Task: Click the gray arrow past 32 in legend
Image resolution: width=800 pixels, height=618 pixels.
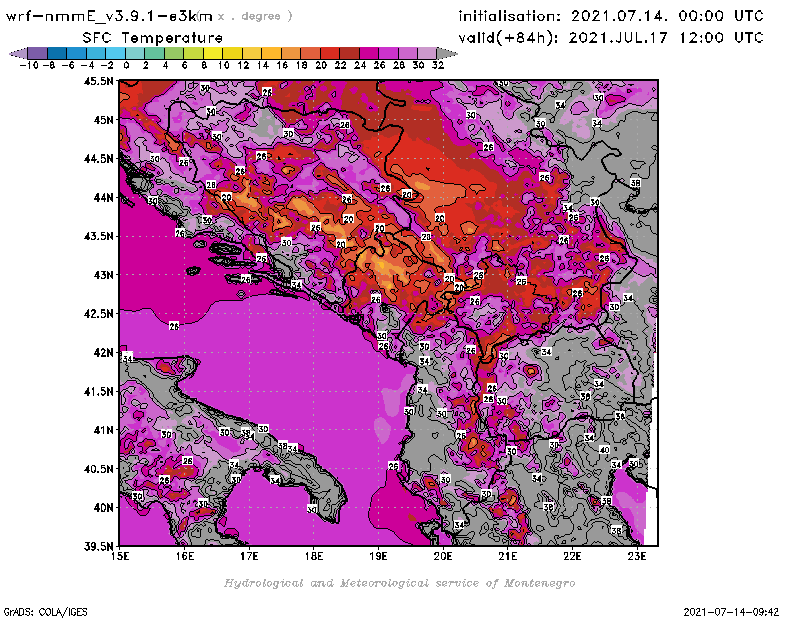Action: (447, 53)
